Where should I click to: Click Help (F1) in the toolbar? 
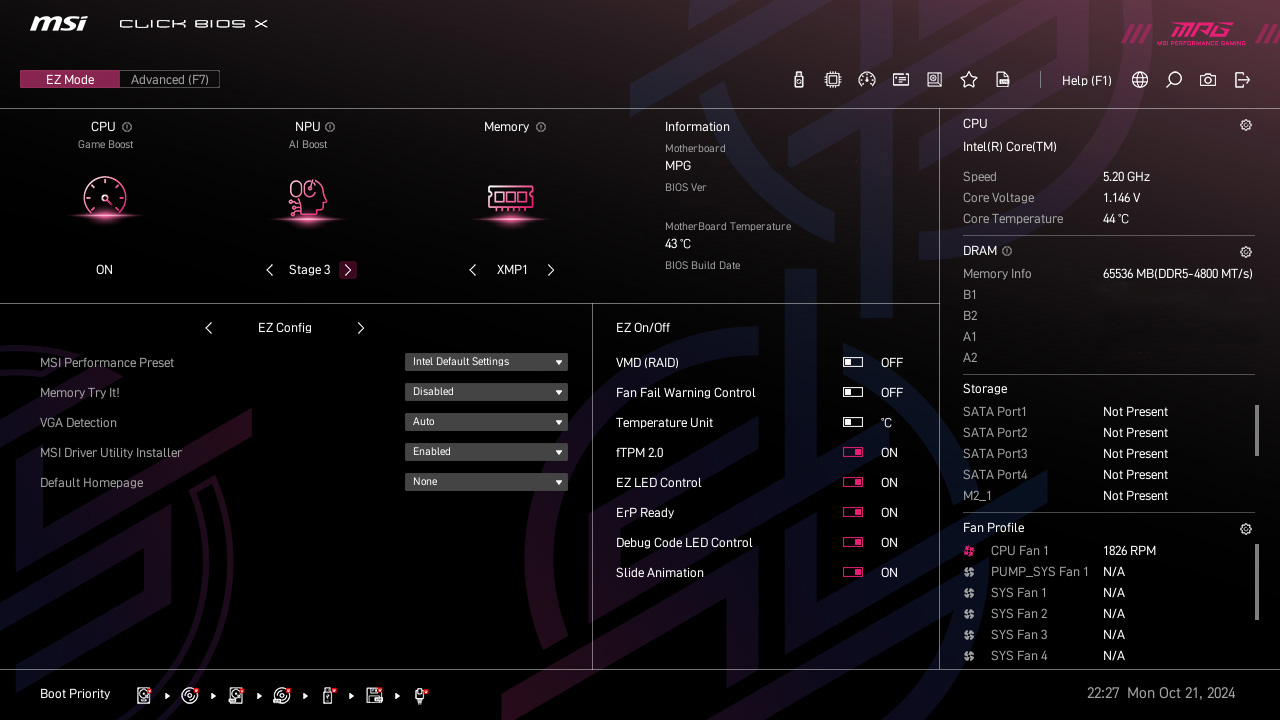[1086, 80]
